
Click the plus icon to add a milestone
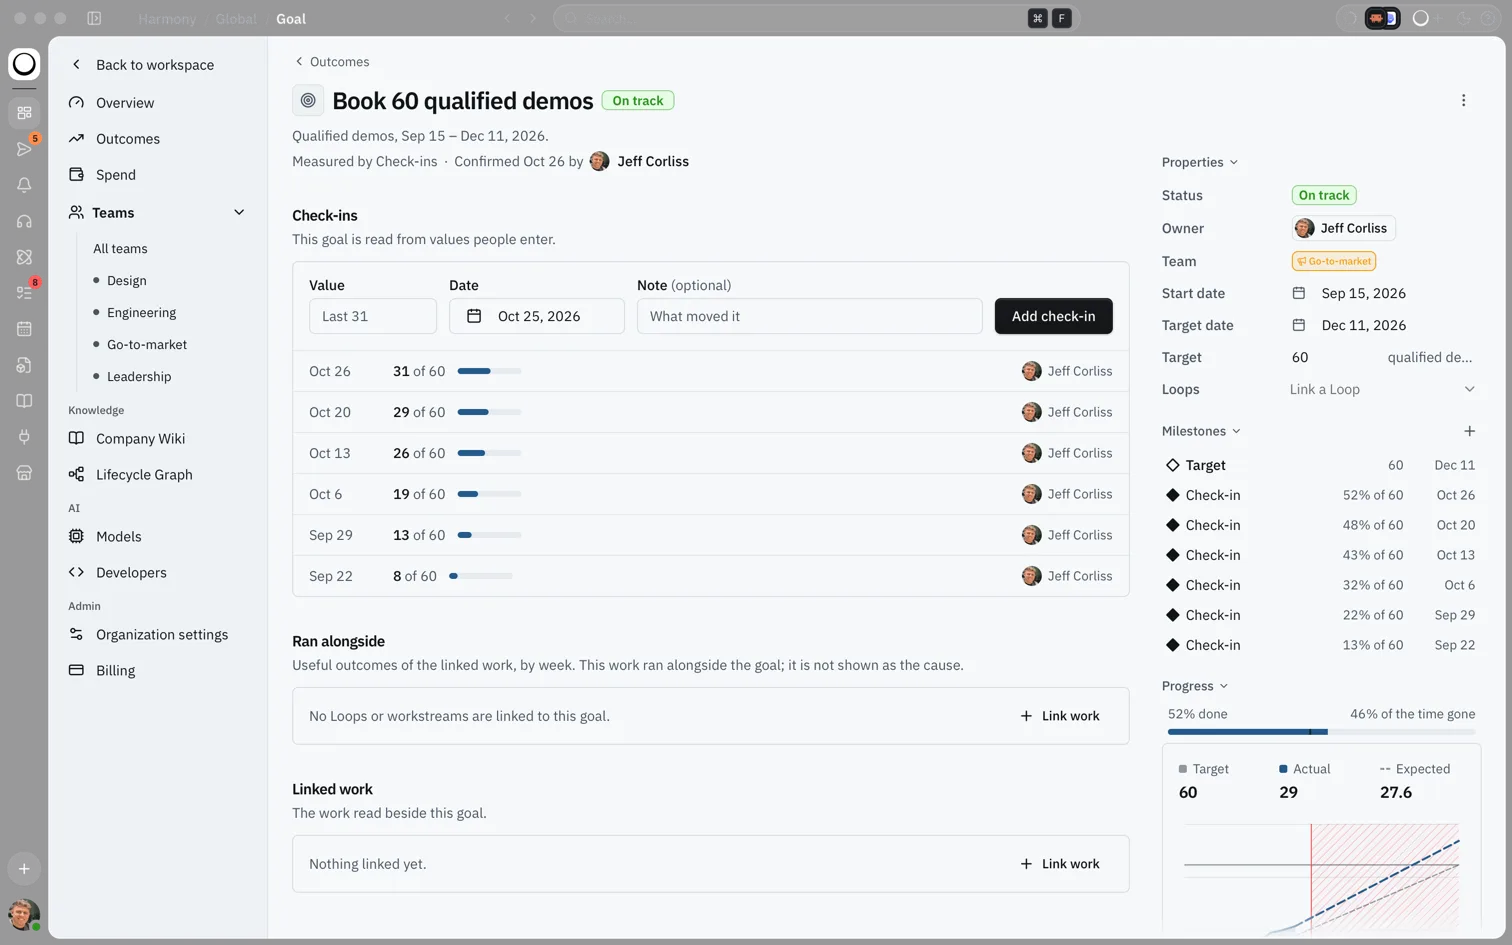tap(1469, 431)
